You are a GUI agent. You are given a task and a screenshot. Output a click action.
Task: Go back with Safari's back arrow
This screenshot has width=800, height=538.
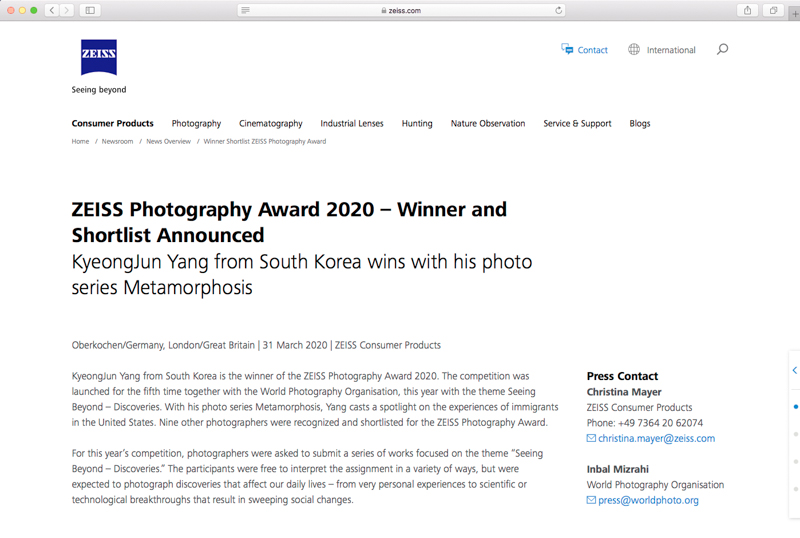click(x=52, y=10)
